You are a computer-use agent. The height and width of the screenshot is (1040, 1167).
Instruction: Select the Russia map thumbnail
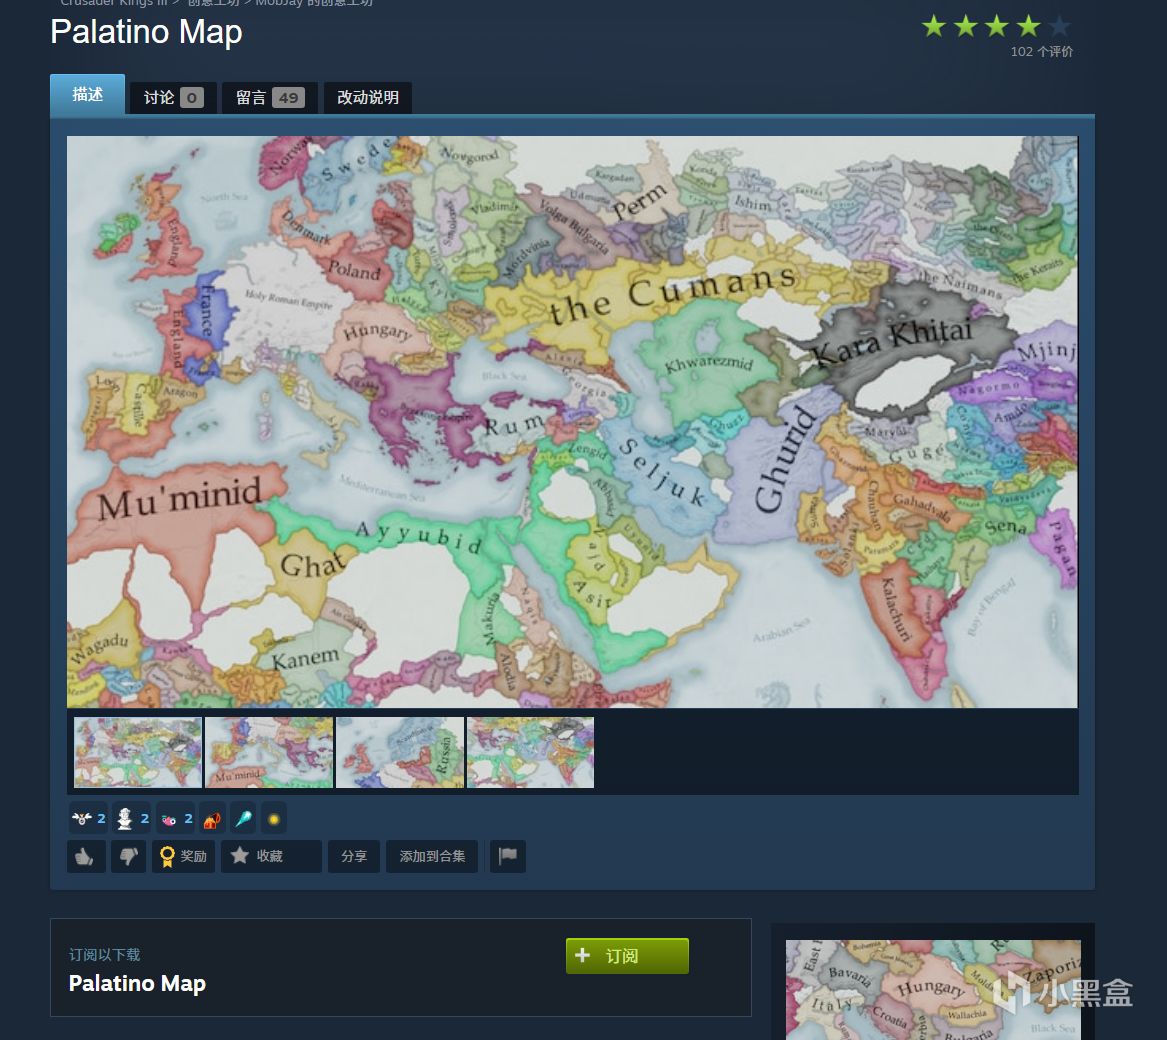click(400, 752)
